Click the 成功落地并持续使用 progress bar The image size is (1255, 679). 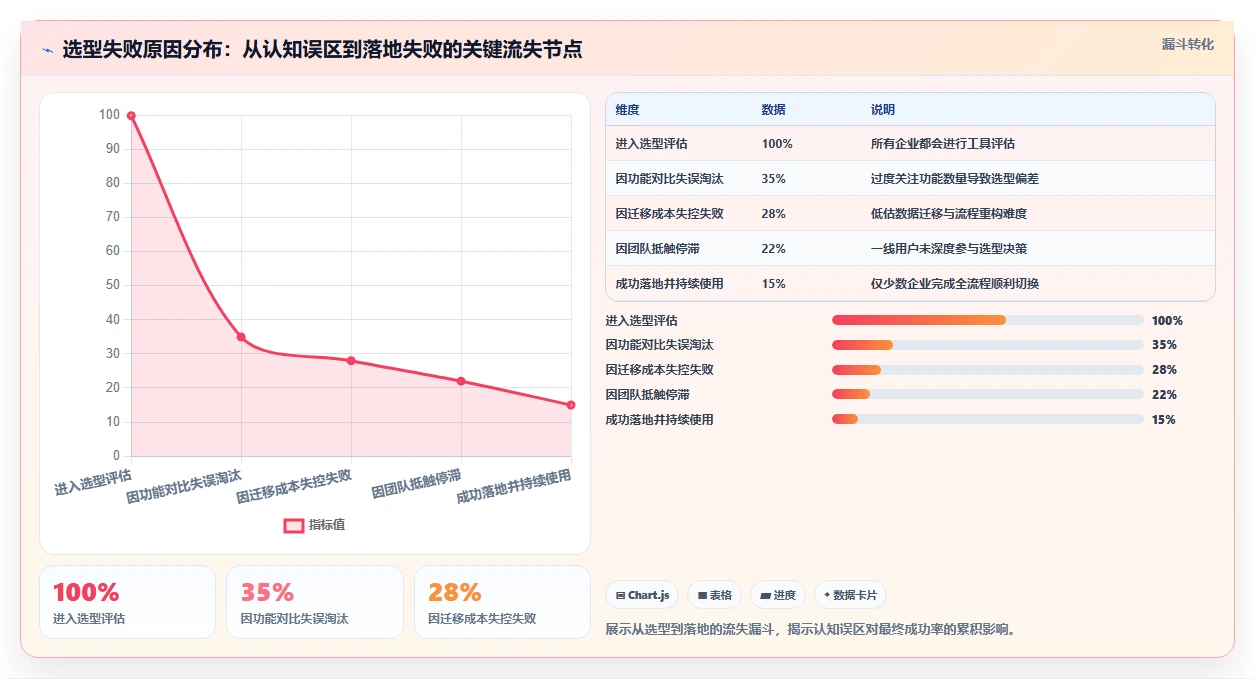click(988, 420)
